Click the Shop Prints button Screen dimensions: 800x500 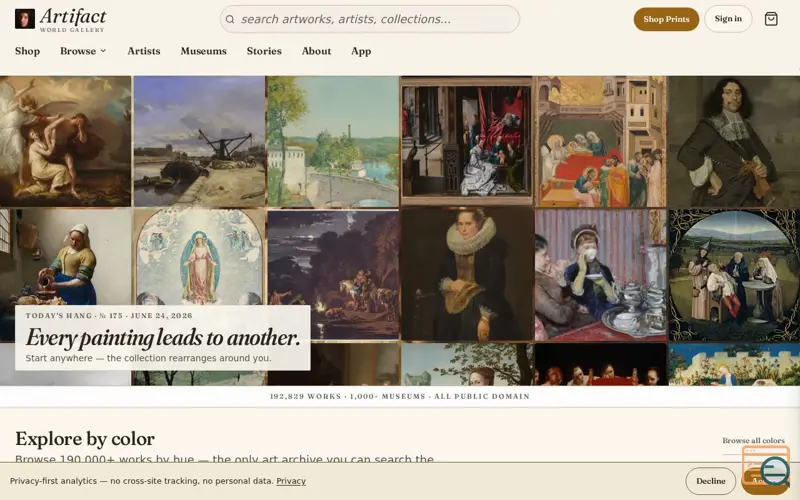666,19
